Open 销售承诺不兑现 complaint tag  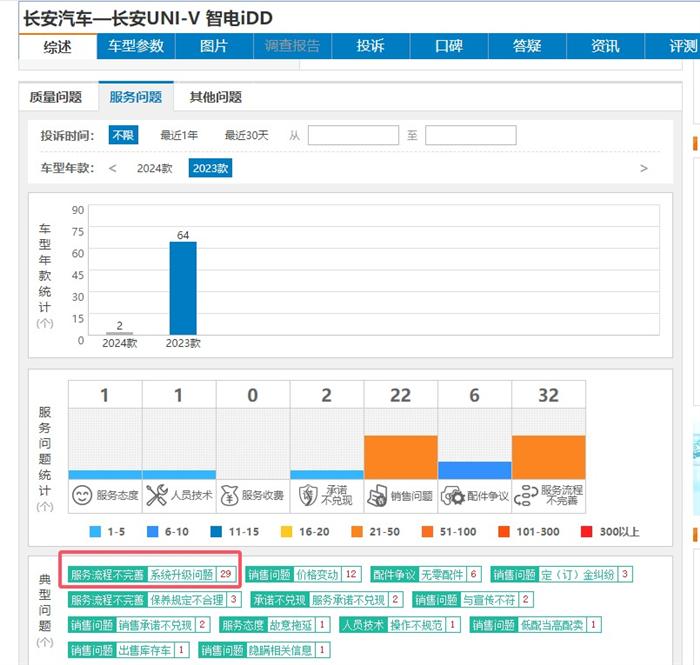139,625
